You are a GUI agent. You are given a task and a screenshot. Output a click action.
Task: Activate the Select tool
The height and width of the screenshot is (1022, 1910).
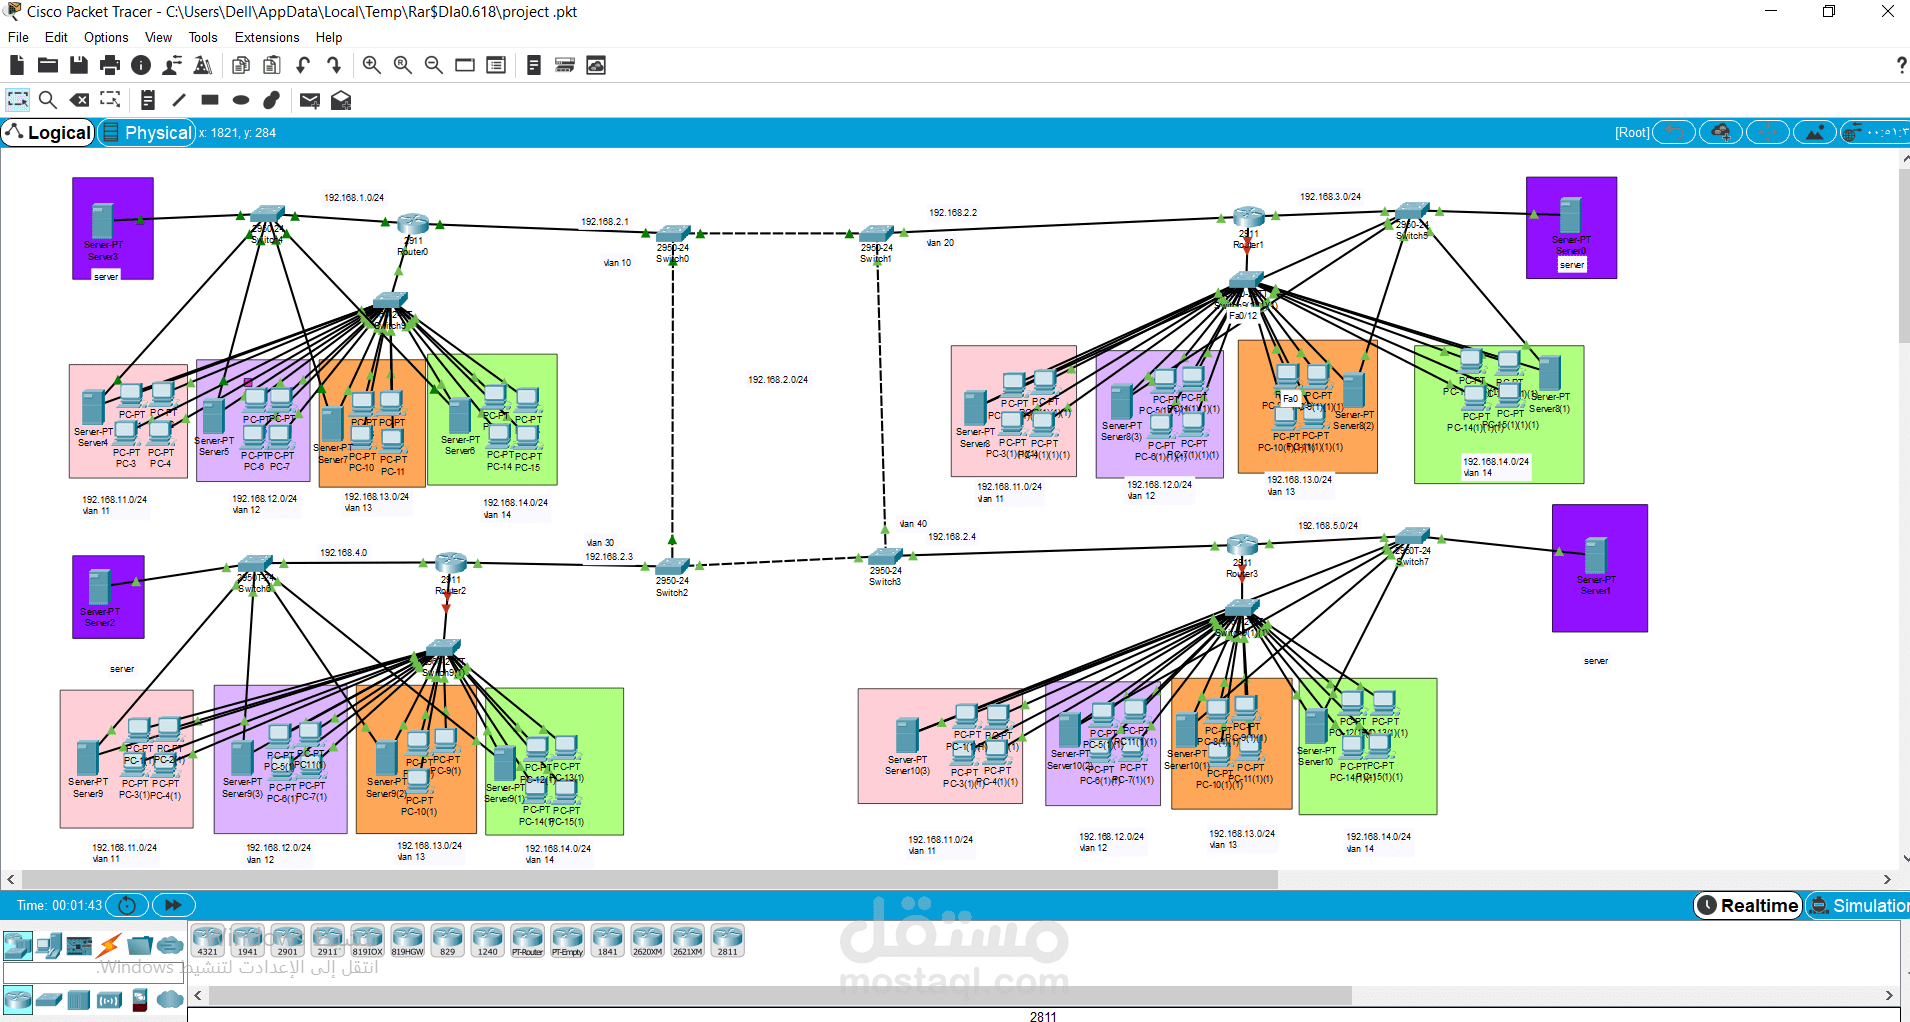(x=18, y=100)
